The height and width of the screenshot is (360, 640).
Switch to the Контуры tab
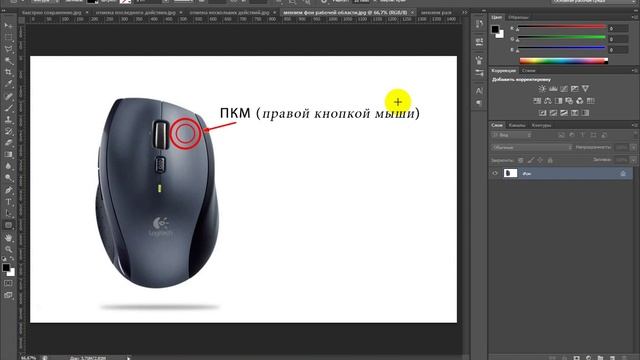point(541,125)
